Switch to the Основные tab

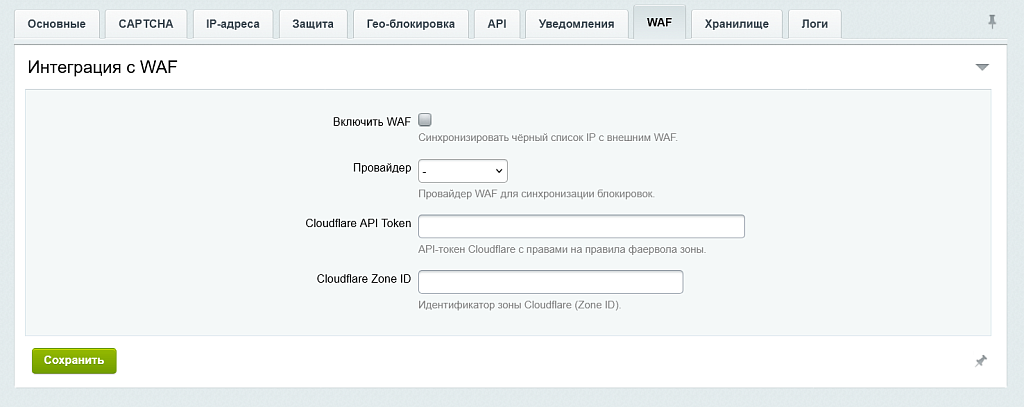pos(57,24)
